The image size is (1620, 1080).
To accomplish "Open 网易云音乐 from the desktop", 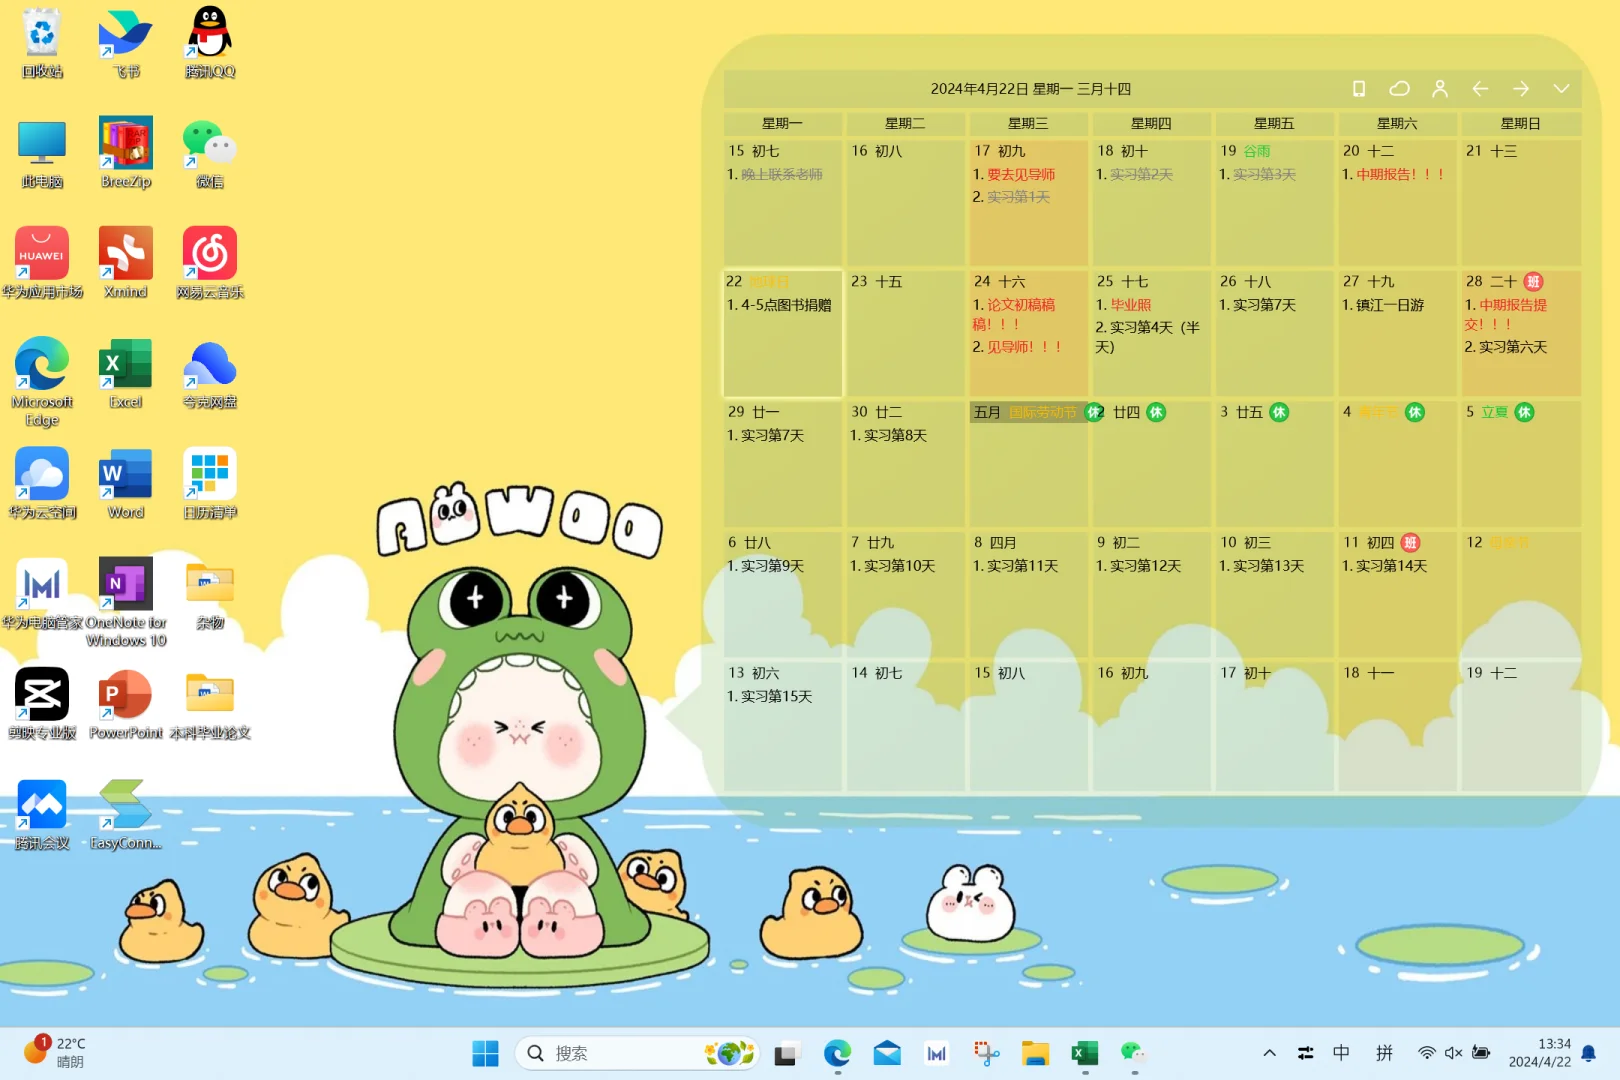I will (x=208, y=253).
